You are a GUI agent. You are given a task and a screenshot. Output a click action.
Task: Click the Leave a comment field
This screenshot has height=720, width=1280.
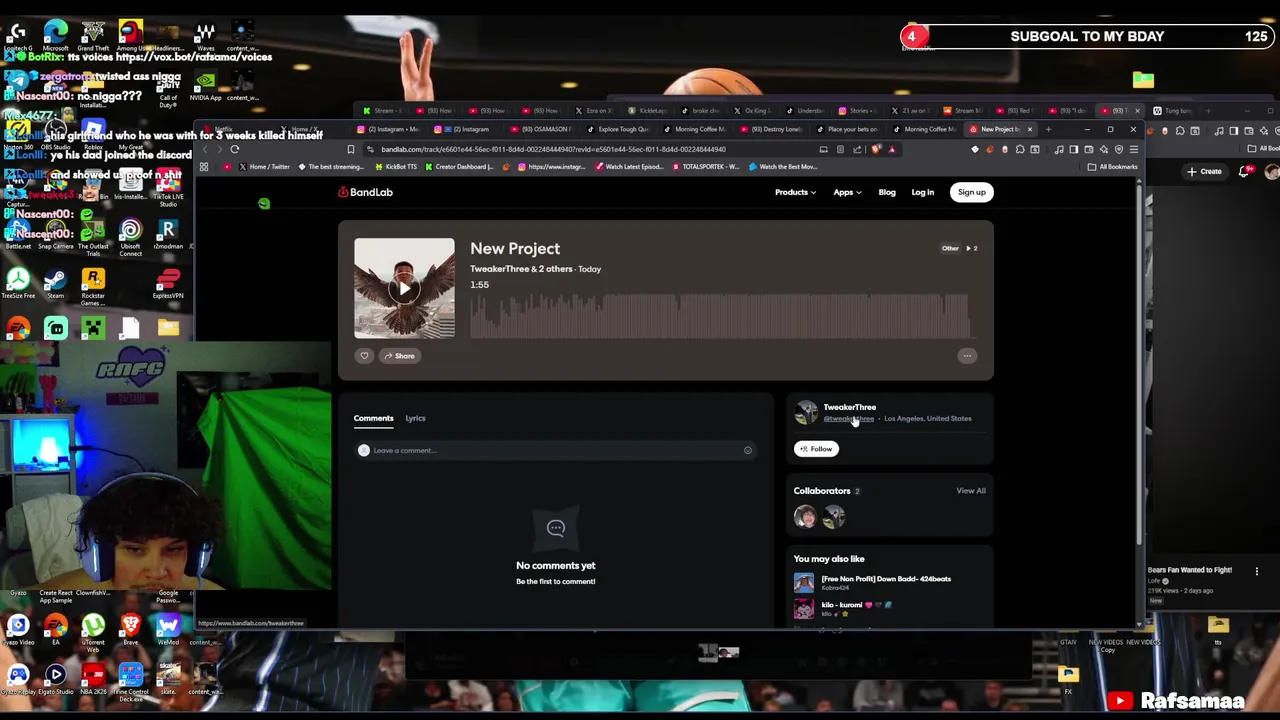555,450
